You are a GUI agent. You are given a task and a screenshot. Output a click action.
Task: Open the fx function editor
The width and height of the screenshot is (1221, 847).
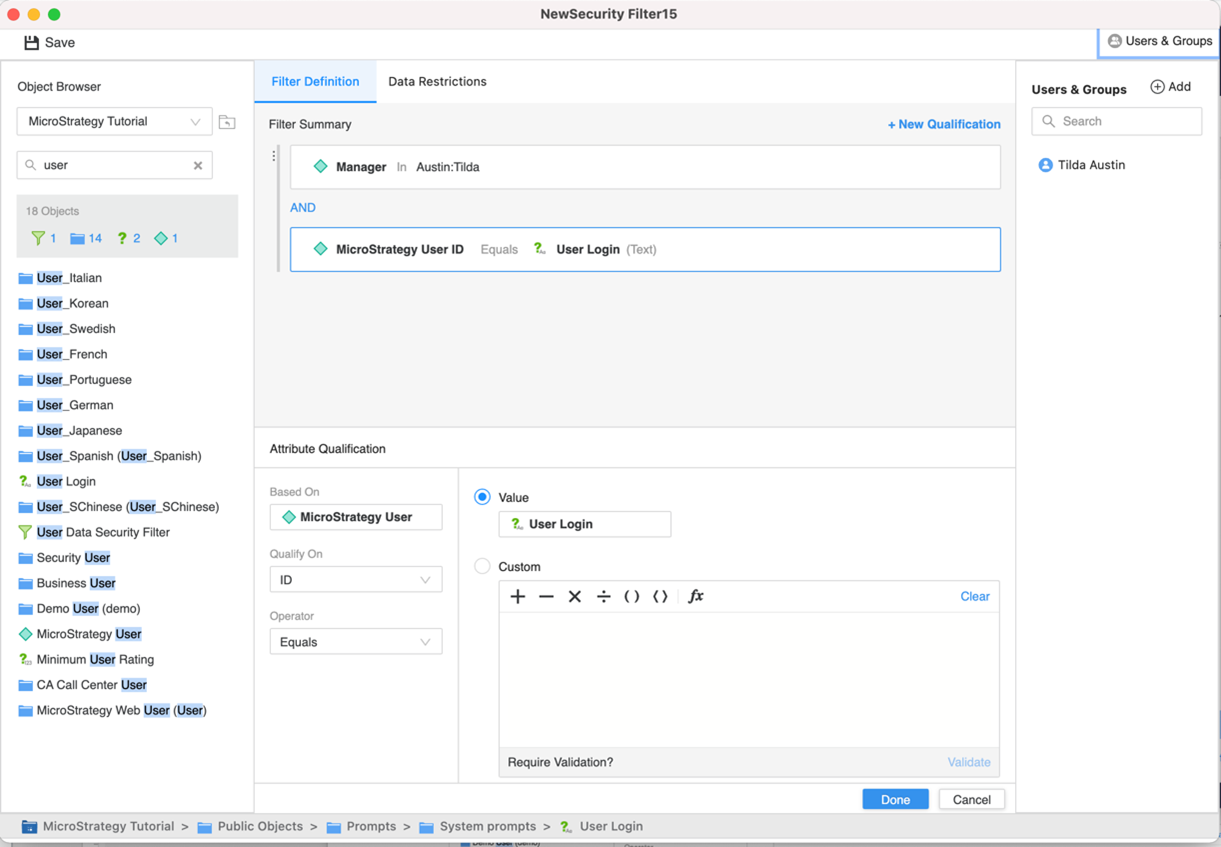tap(696, 596)
